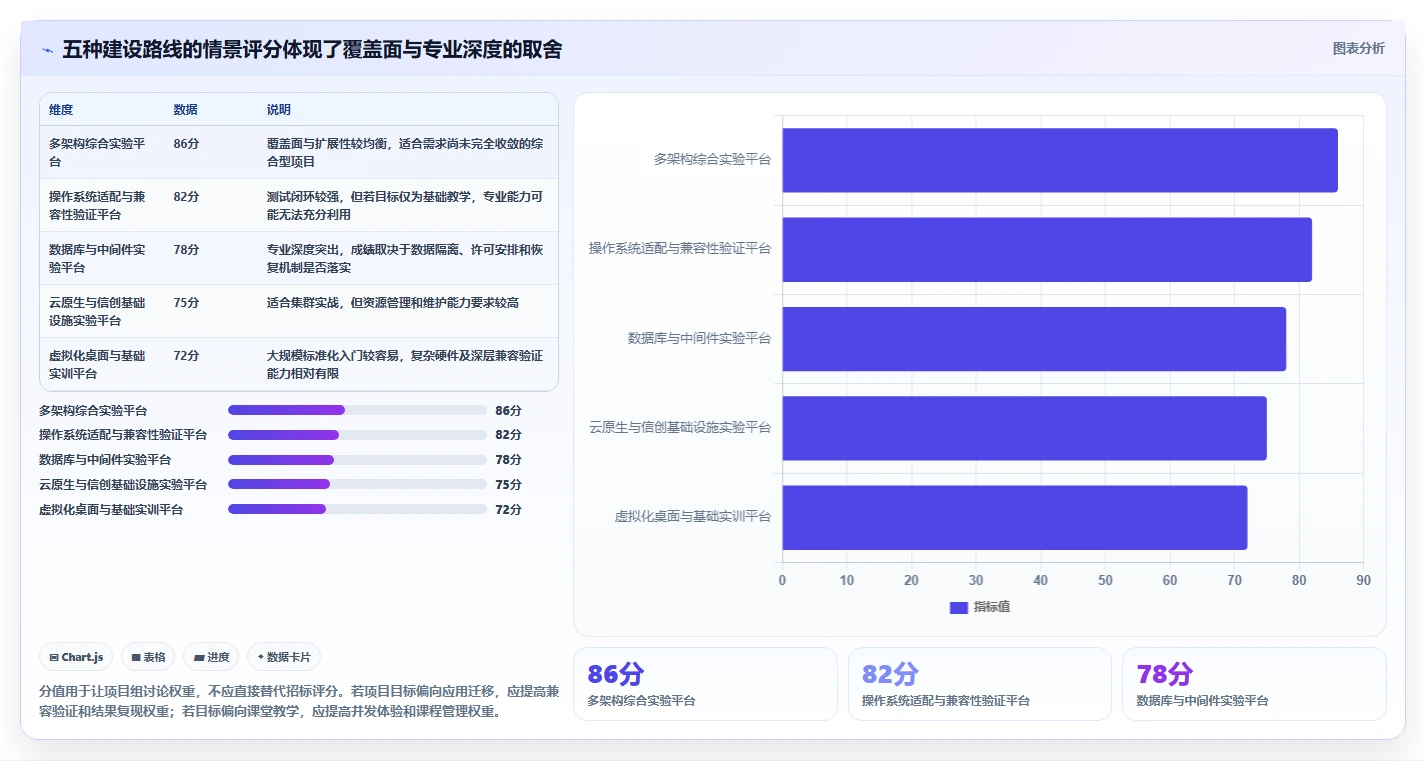
Task: Click the description starting 大规模标准化入门较容易
Action: coord(405,364)
